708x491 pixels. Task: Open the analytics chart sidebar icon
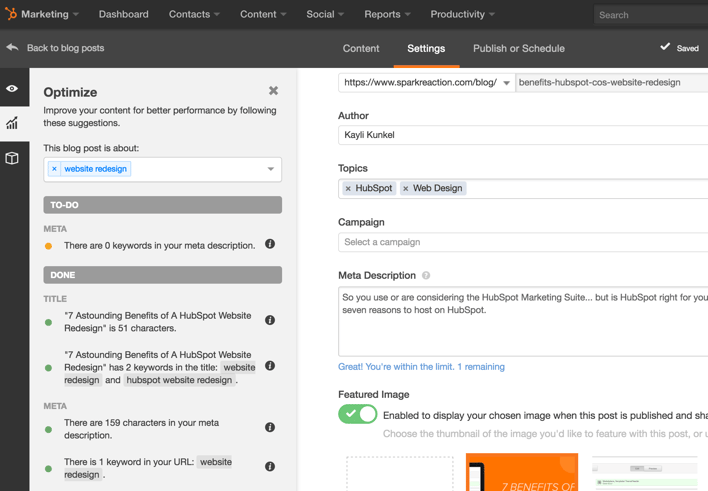[x=13, y=124]
